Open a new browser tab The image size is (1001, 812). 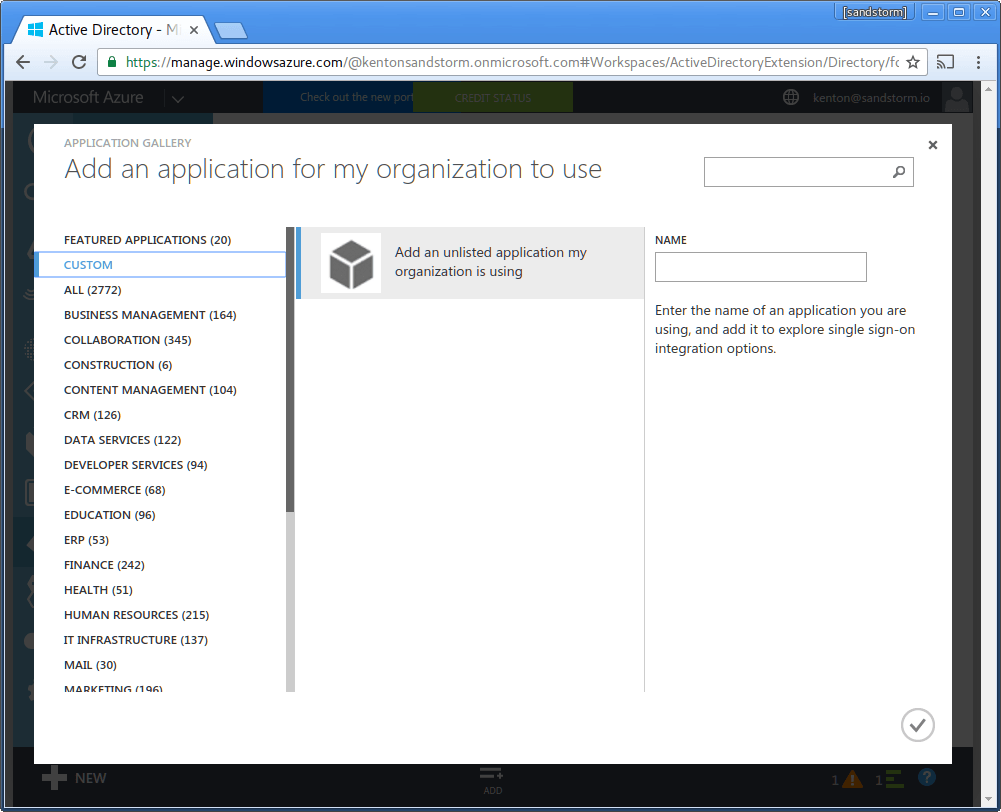[x=230, y=30]
